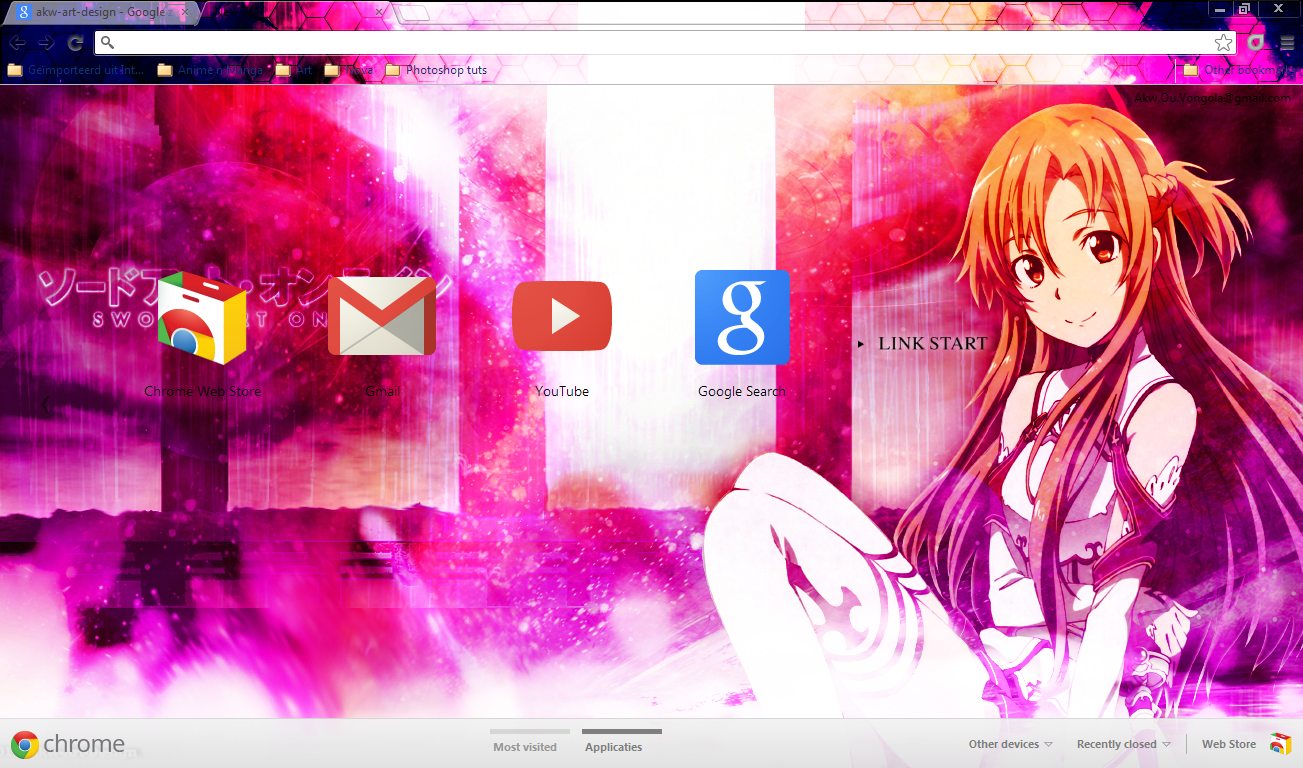This screenshot has width=1303, height=768.
Task: Bookmark this page with the star icon
Action: click(x=1223, y=43)
